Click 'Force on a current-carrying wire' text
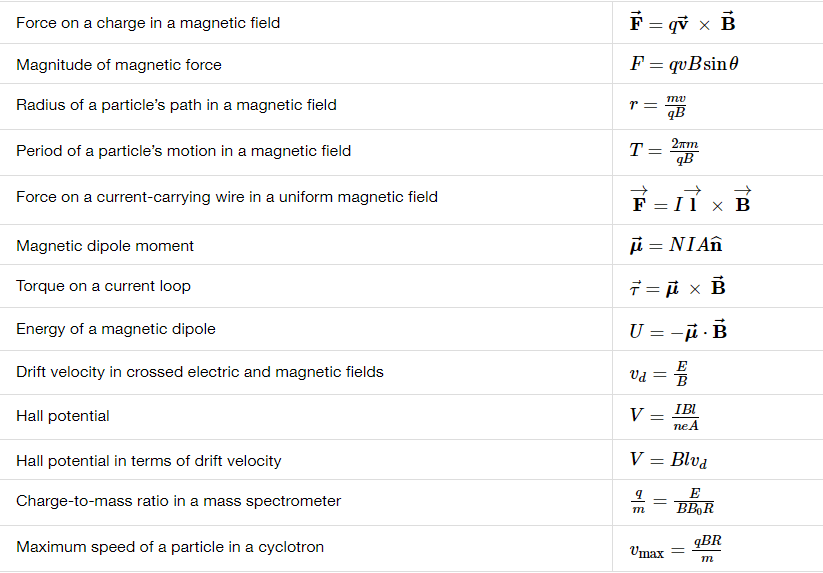 (x=227, y=197)
